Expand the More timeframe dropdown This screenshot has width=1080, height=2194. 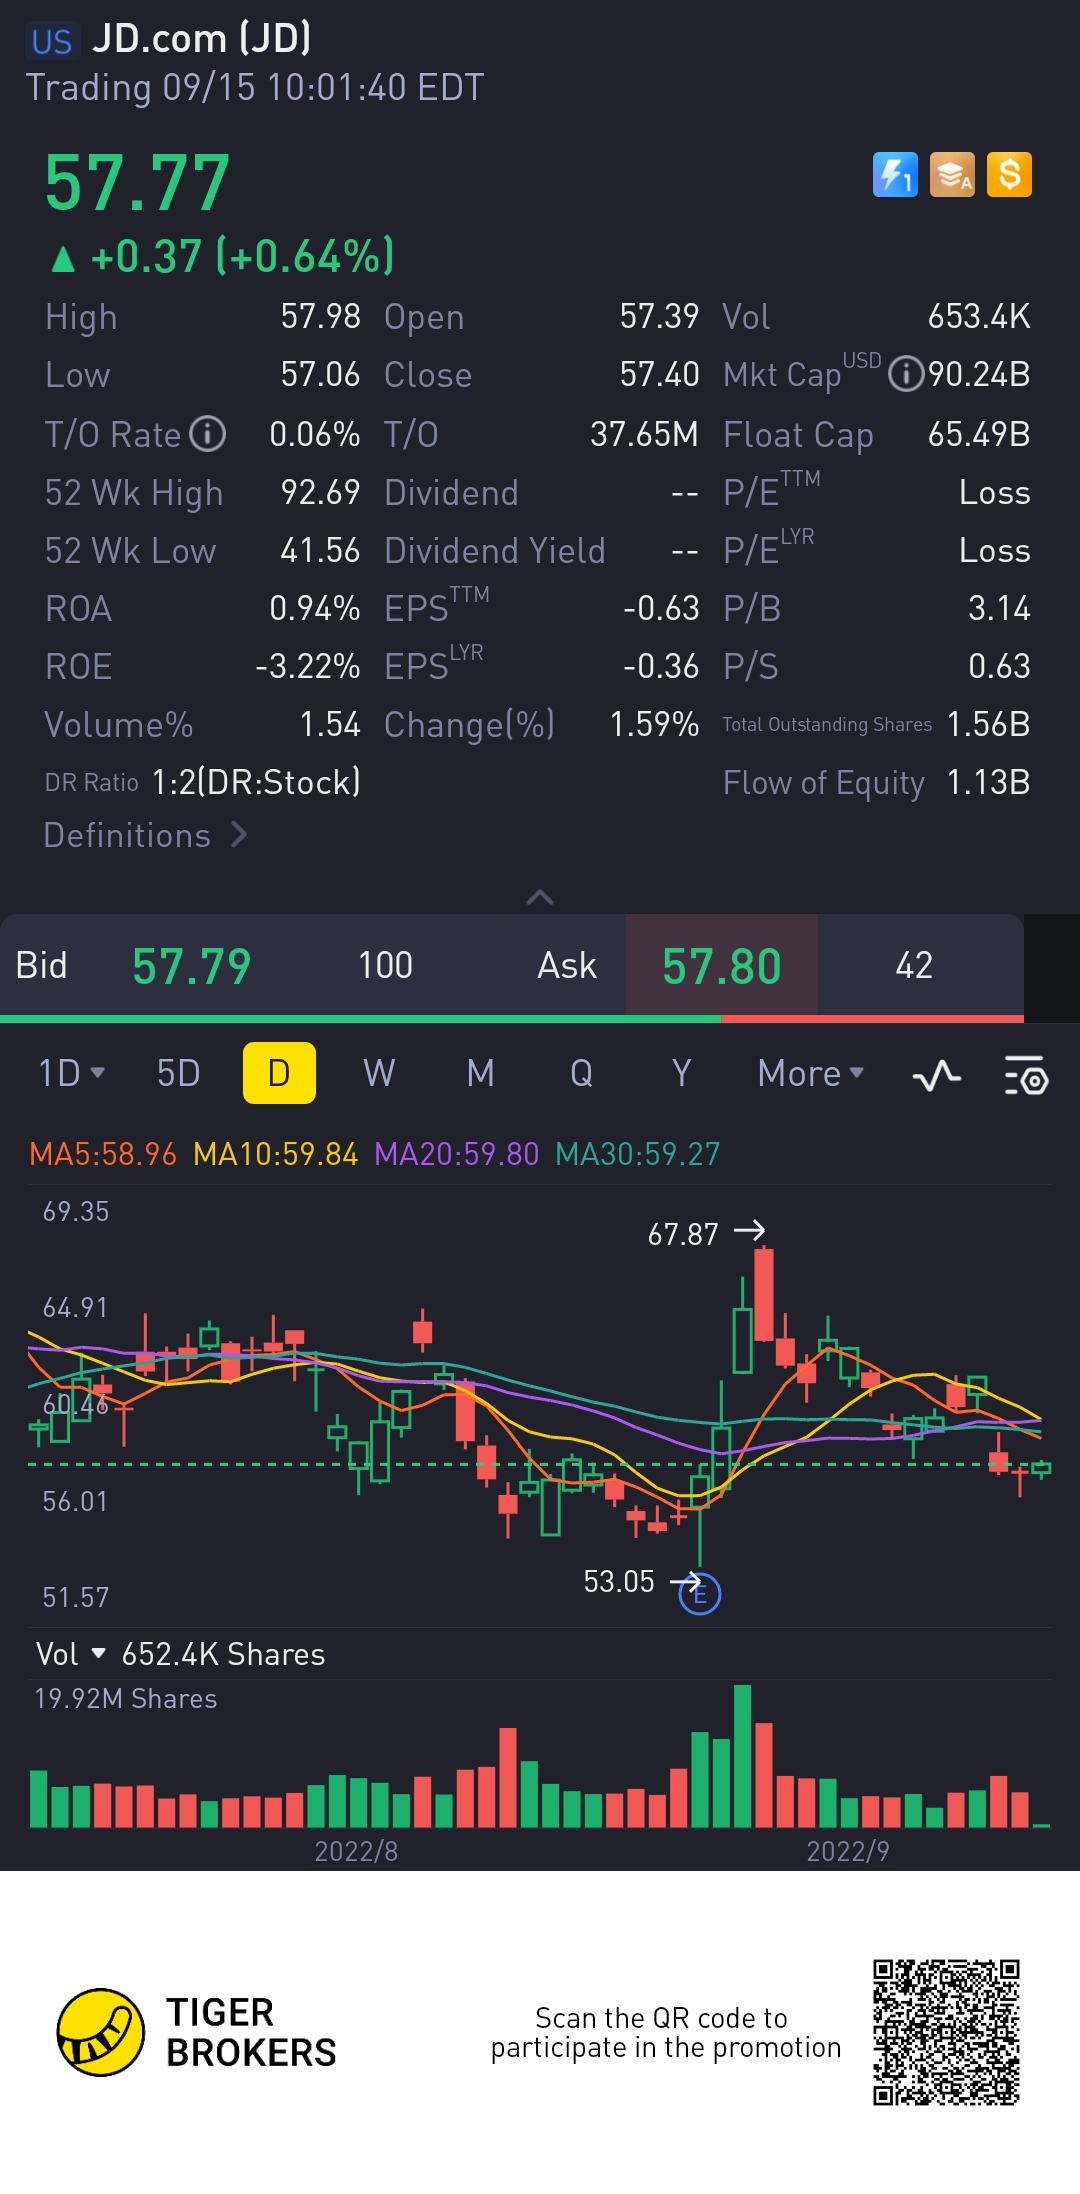tap(811, 1073)
